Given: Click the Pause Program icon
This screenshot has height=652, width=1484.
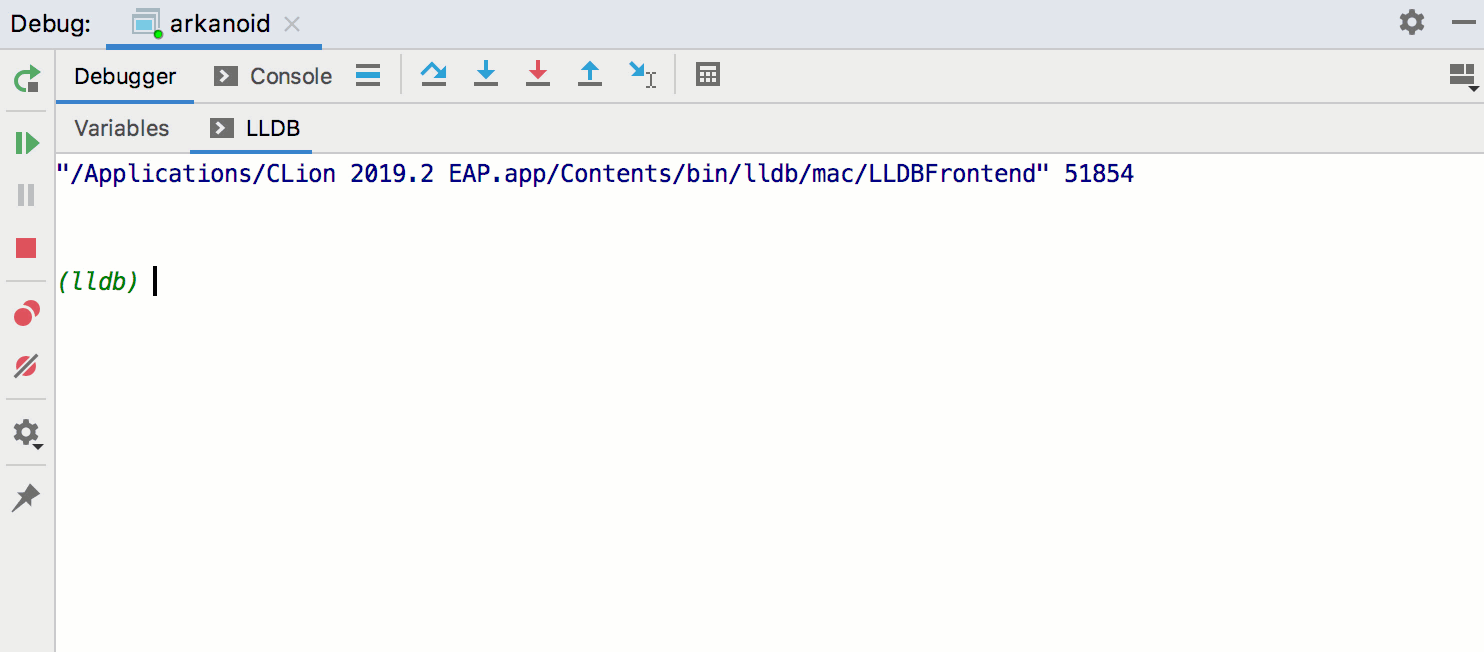Looking at the screenshot, I should tap(26, 194).
